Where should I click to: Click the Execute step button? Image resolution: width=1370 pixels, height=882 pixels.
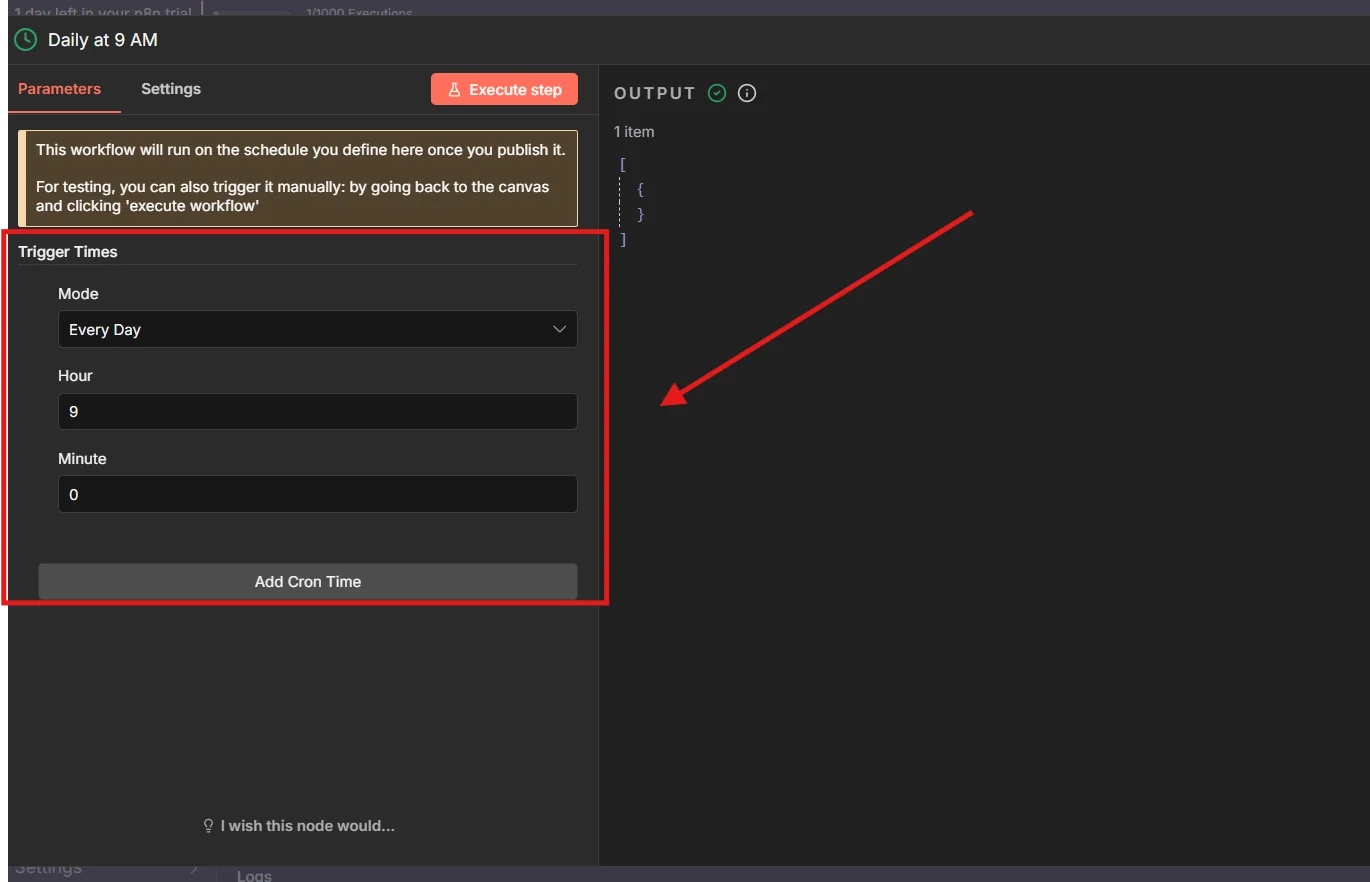pos(504,89)
